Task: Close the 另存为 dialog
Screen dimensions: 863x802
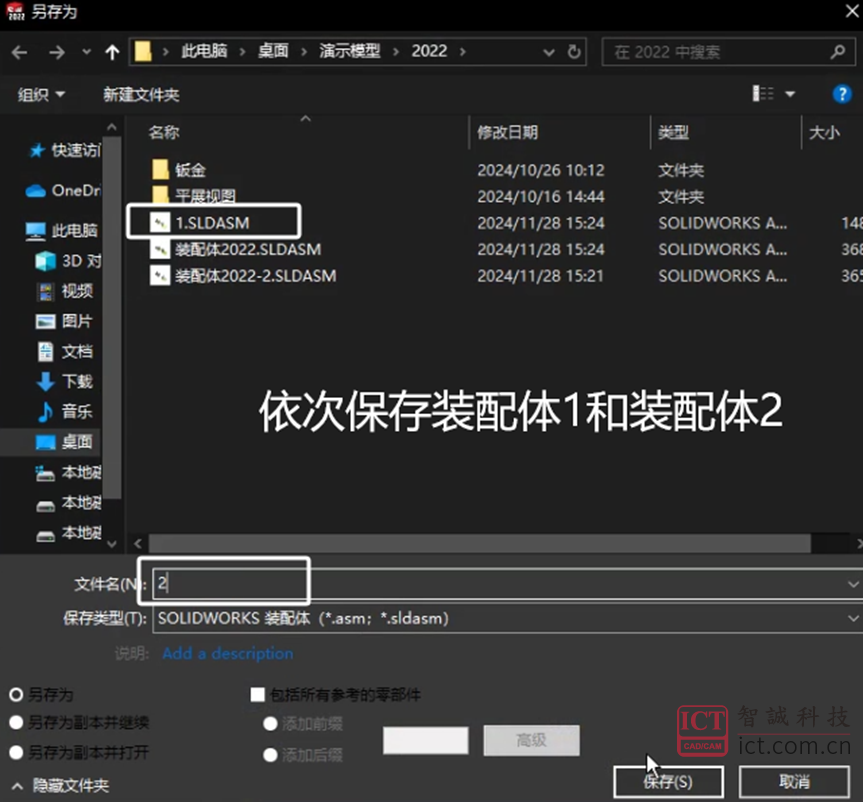Action: (x=851, y=12)
